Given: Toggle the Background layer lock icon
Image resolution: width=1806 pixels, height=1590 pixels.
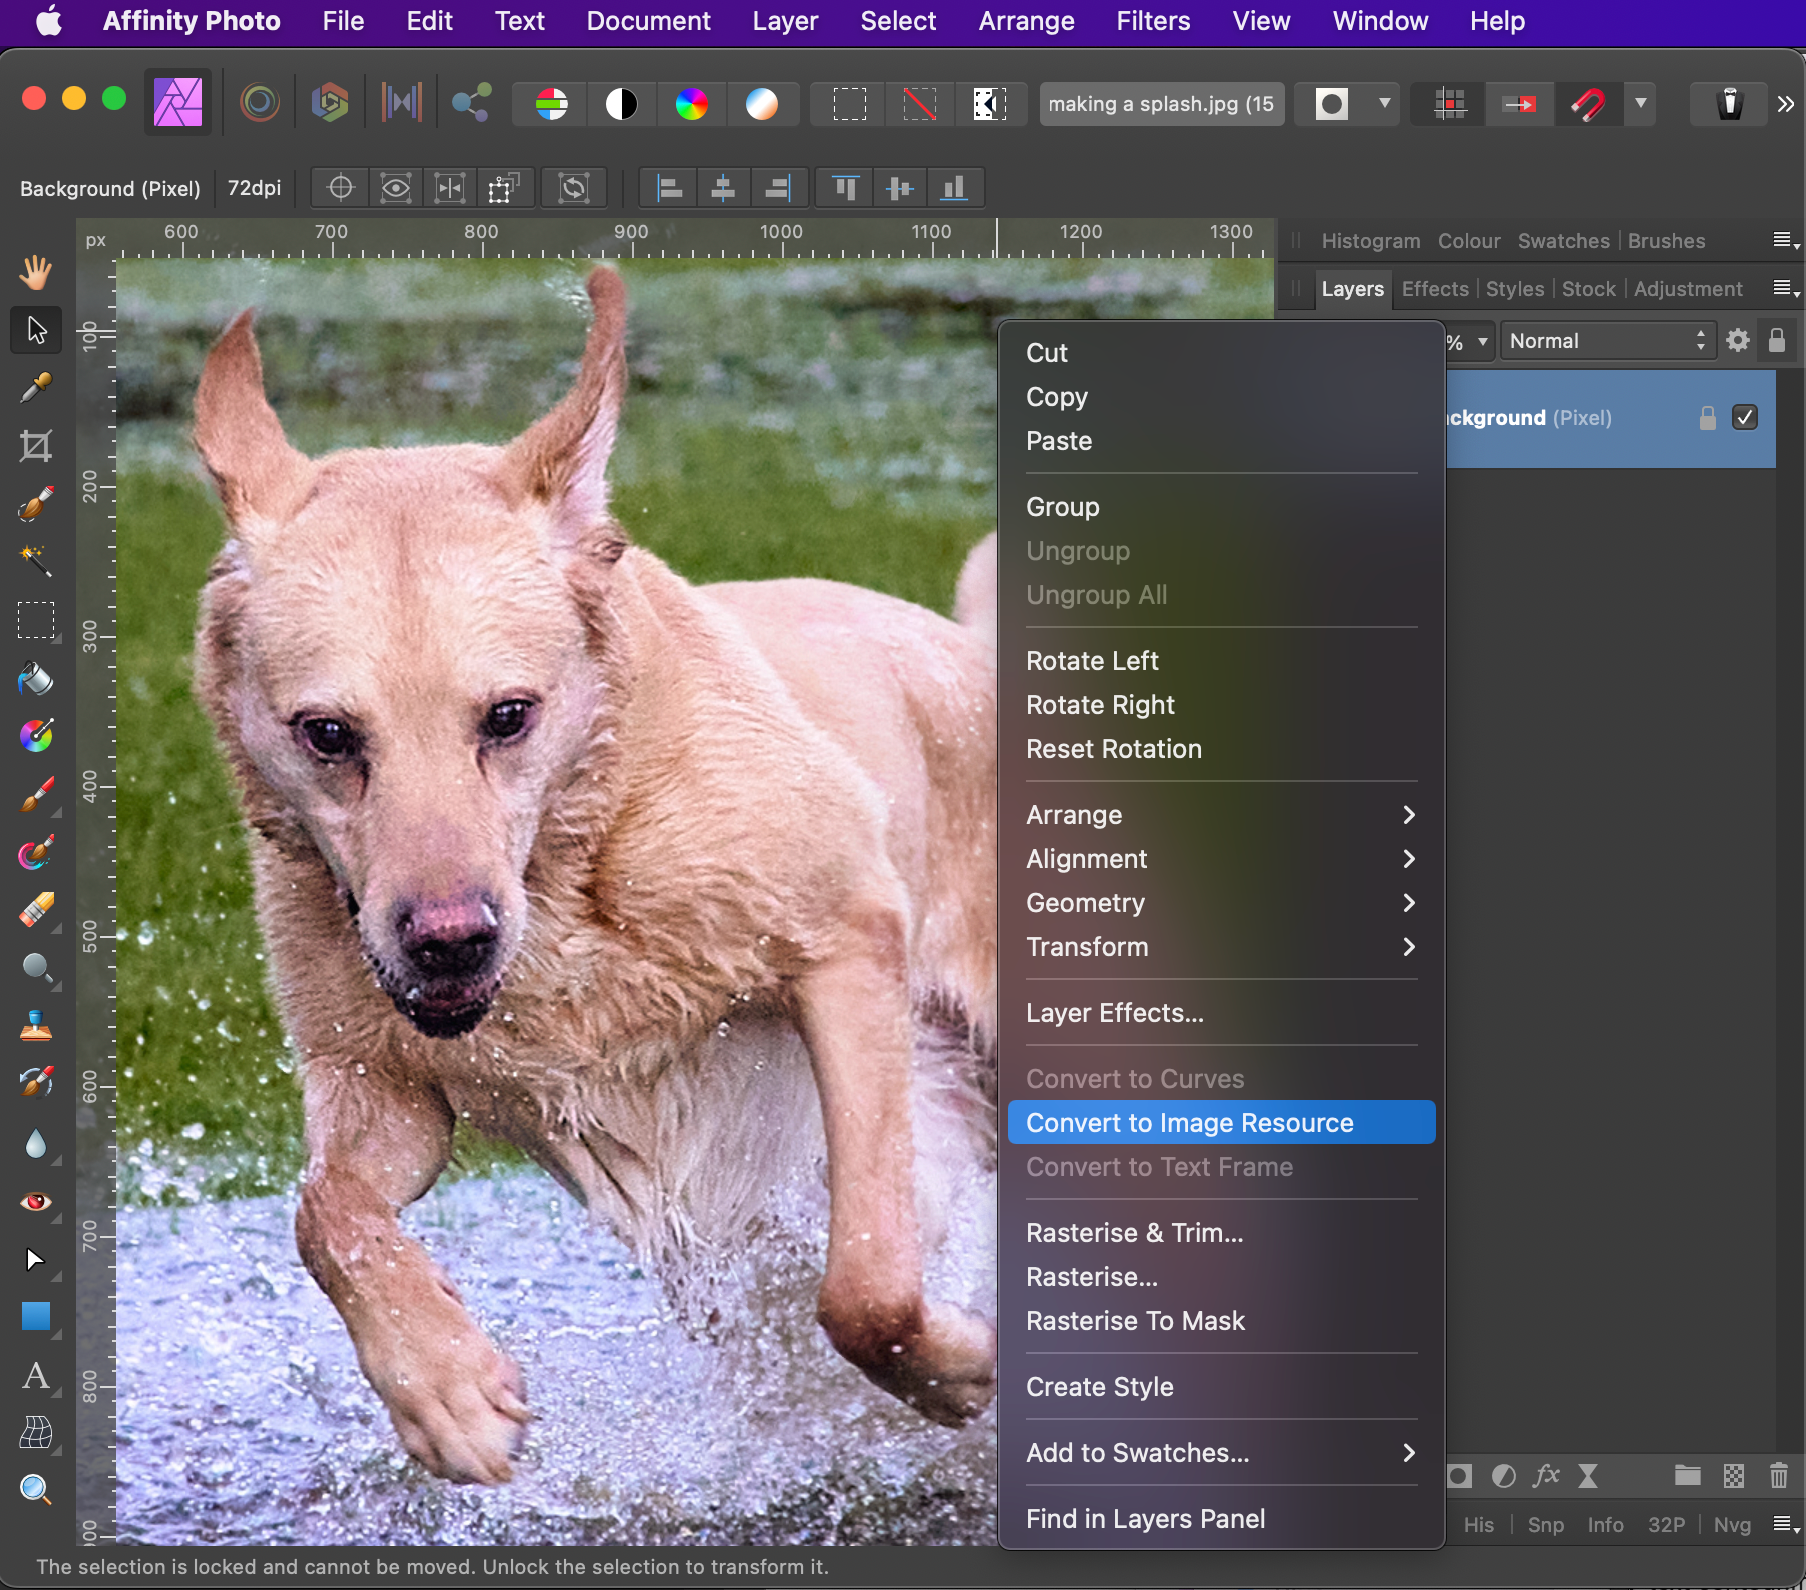Looking at the screenshot, I should [1708, 418].
